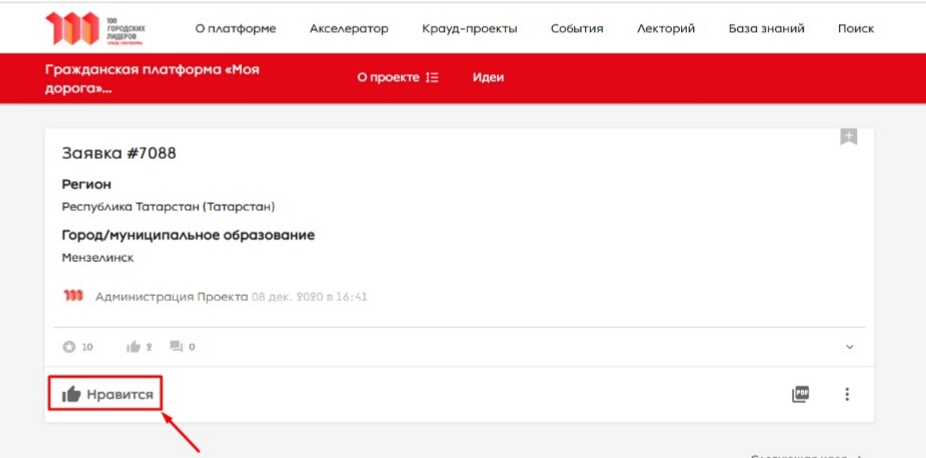Click the thumbs-up count icon showing 2
The image size is (926, 458).
tap(133, 347)
